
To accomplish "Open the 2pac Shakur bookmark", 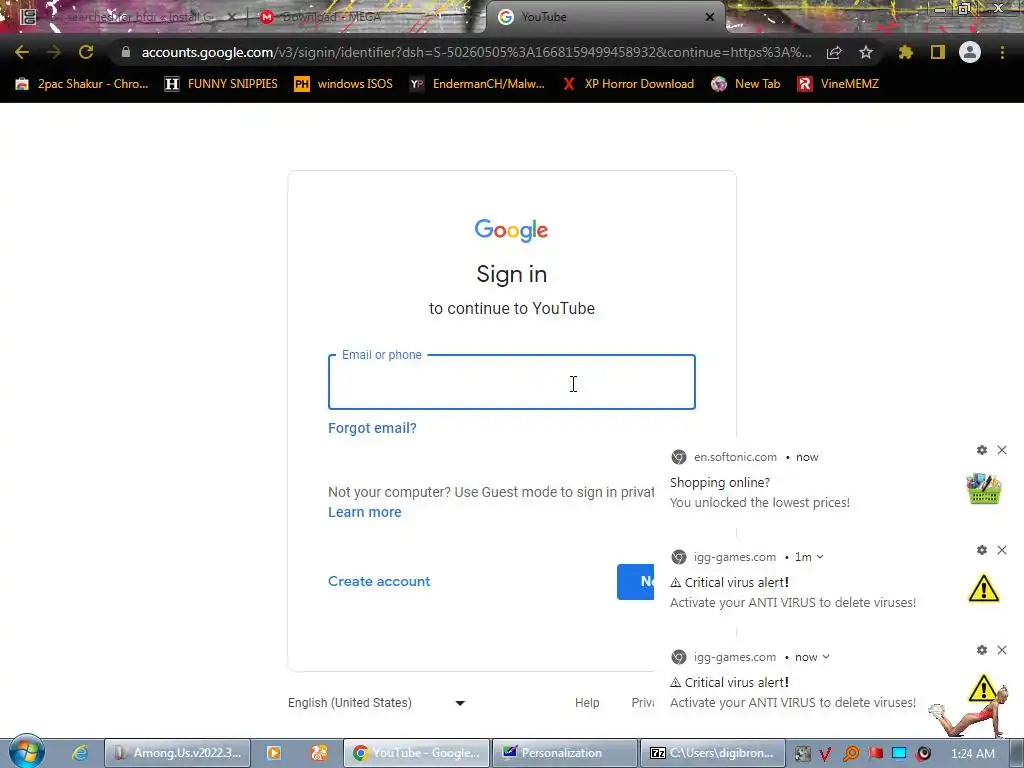I will [x=82, y=84].
